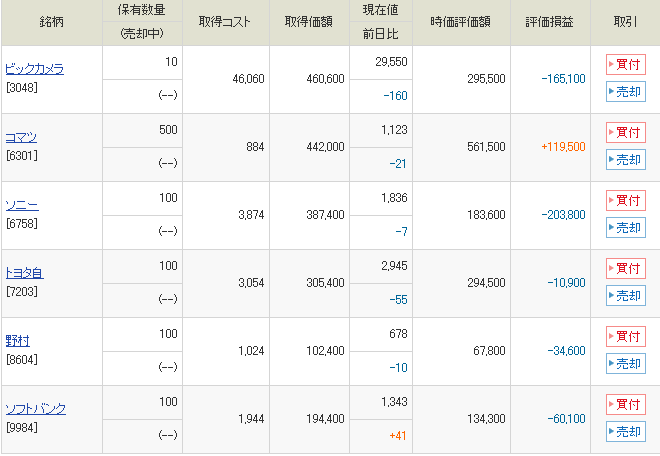Select 売却 for 野村 stock
Image resolution: width=660 pixels, height=456 pixels.
coord(626,364)
